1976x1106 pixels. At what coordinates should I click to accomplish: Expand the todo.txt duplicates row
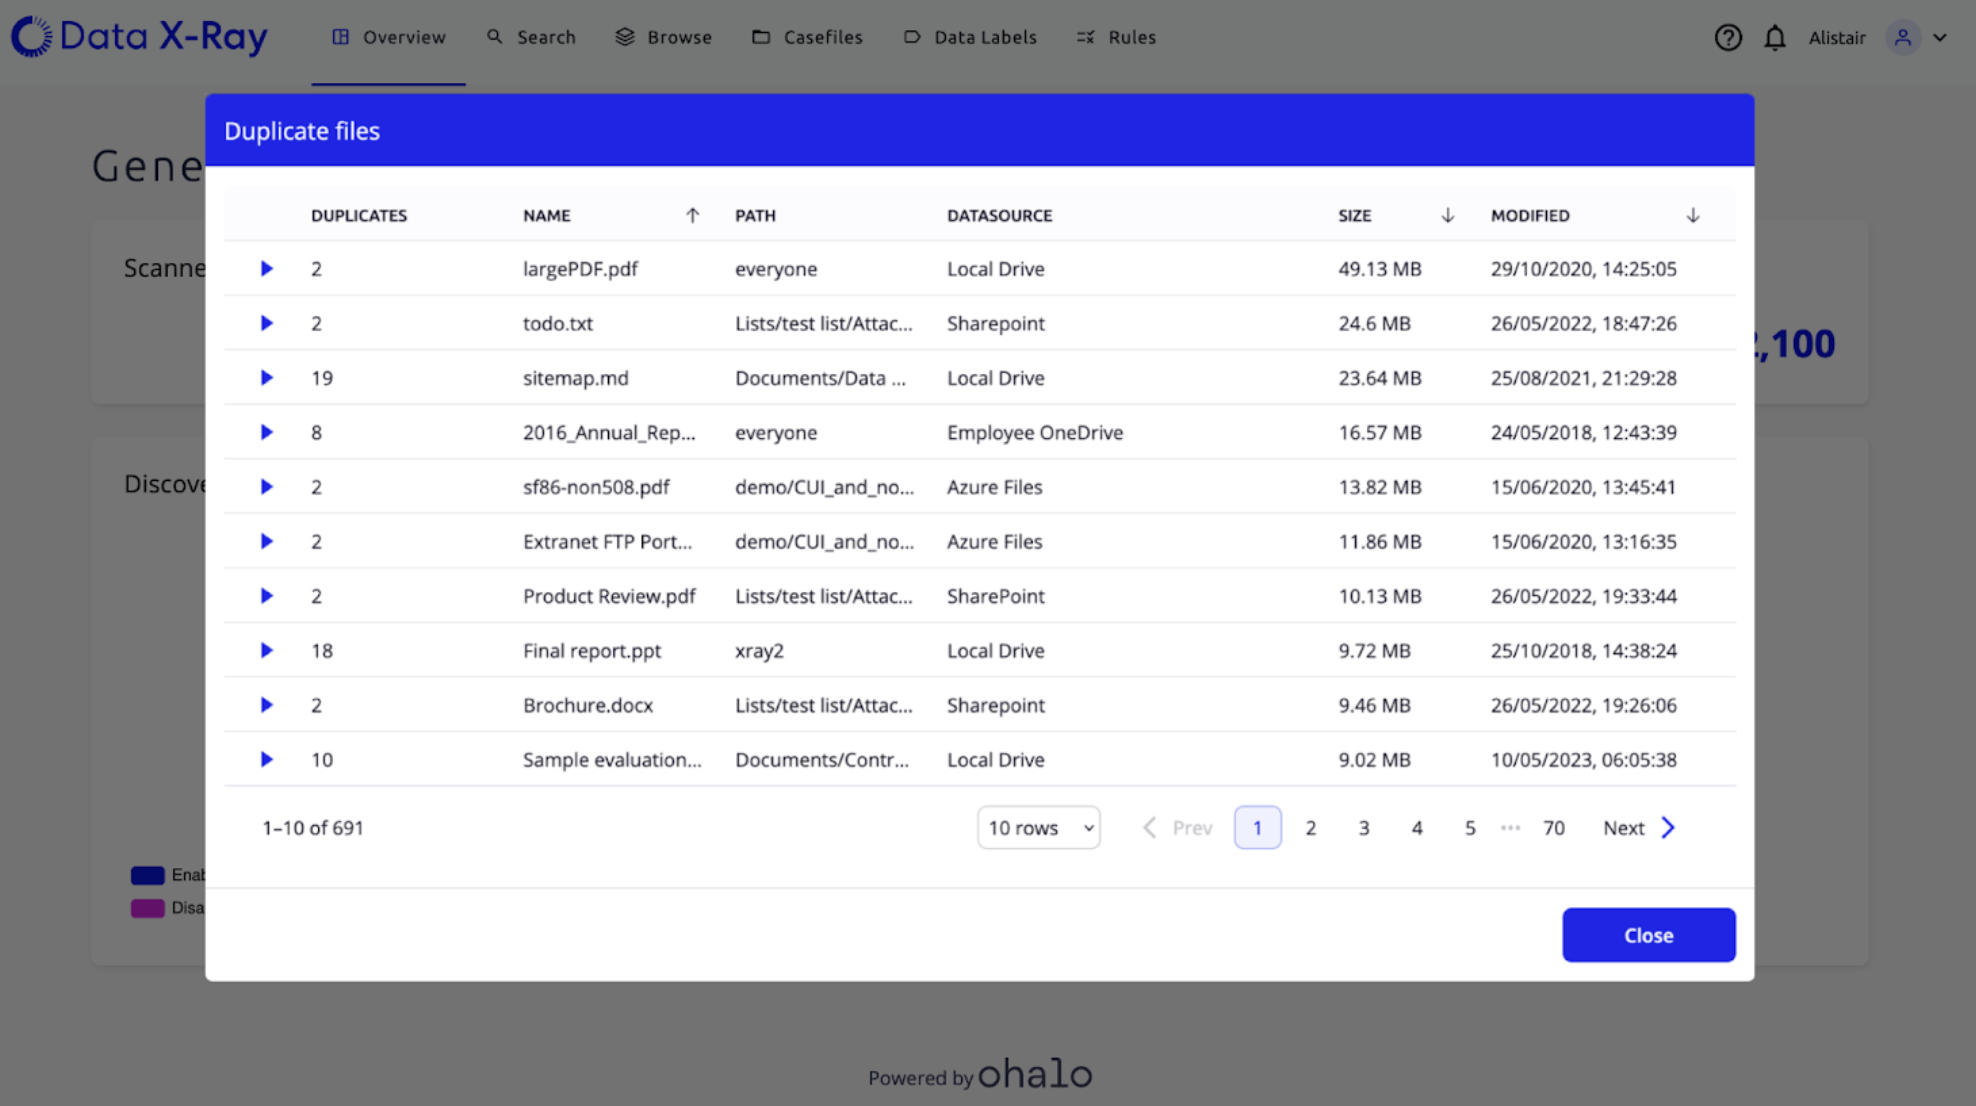tap(266, 323)
